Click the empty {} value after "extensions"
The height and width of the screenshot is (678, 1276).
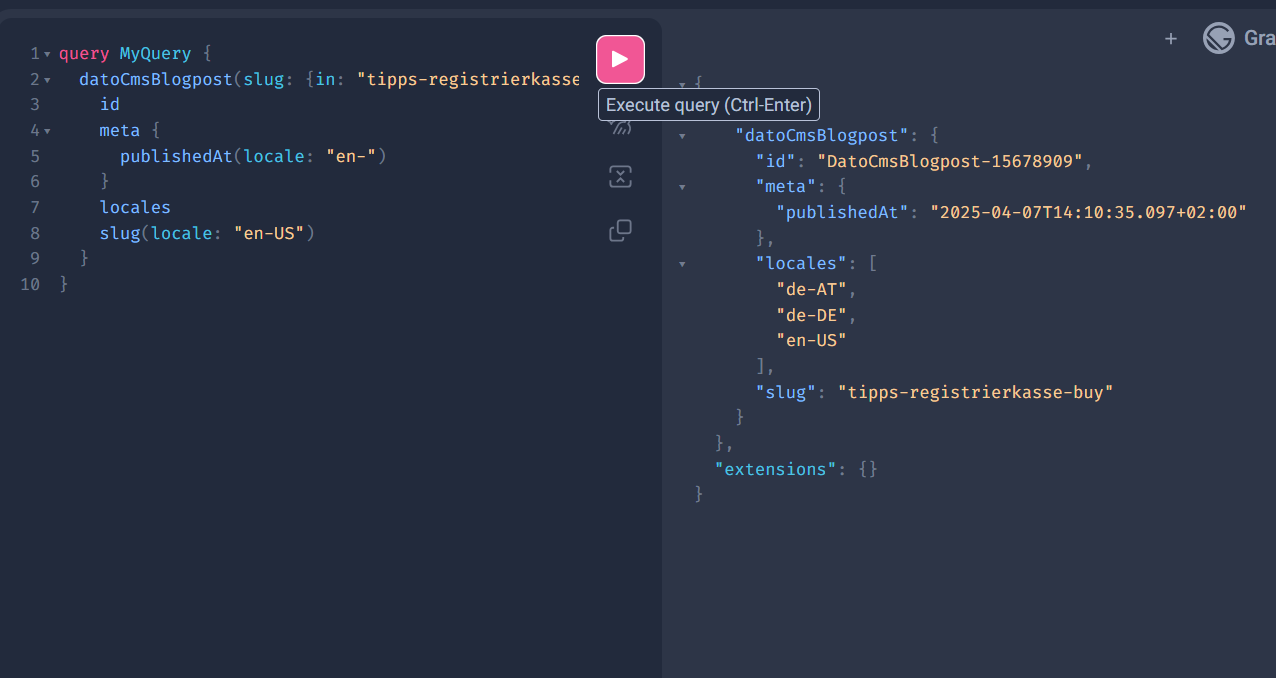click(x=868, y=468)
